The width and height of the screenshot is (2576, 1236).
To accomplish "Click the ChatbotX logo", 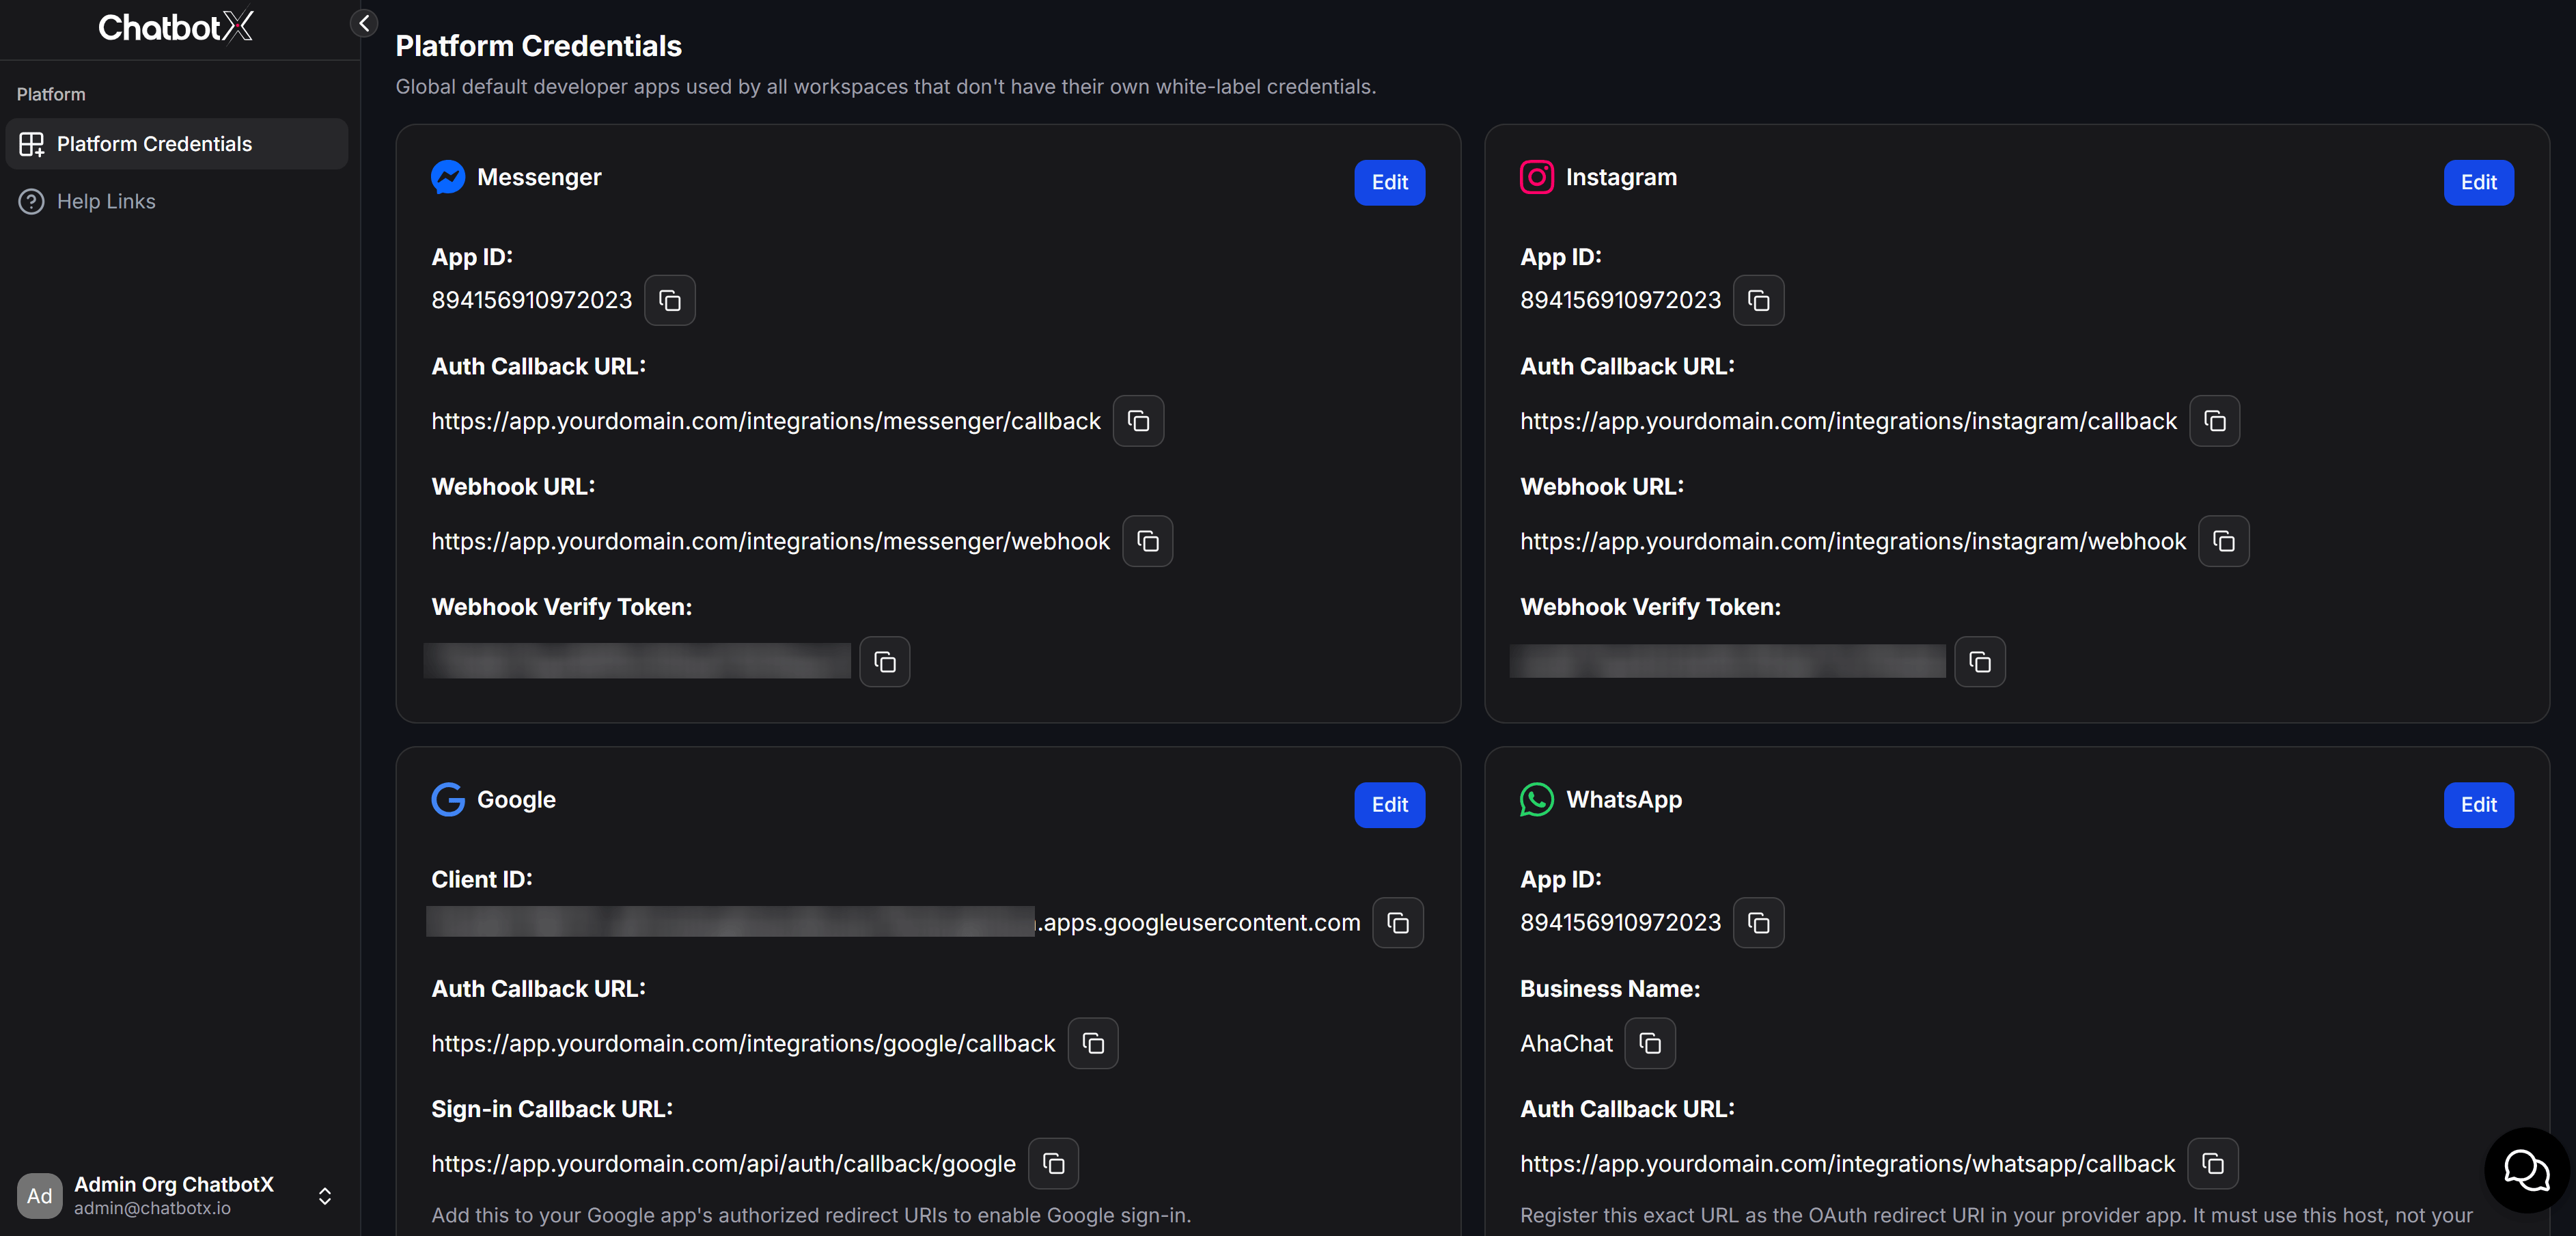I will click(176, 27).
